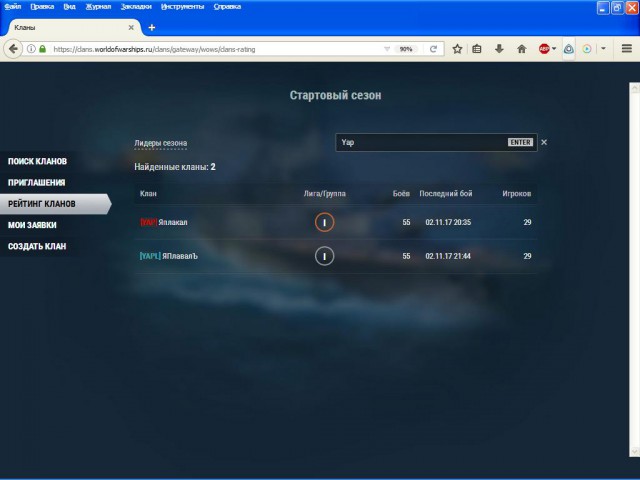Viewport: 640px width, 480px height.
Task: Click the Игроков column header
Action: click(x=517, y=193)
